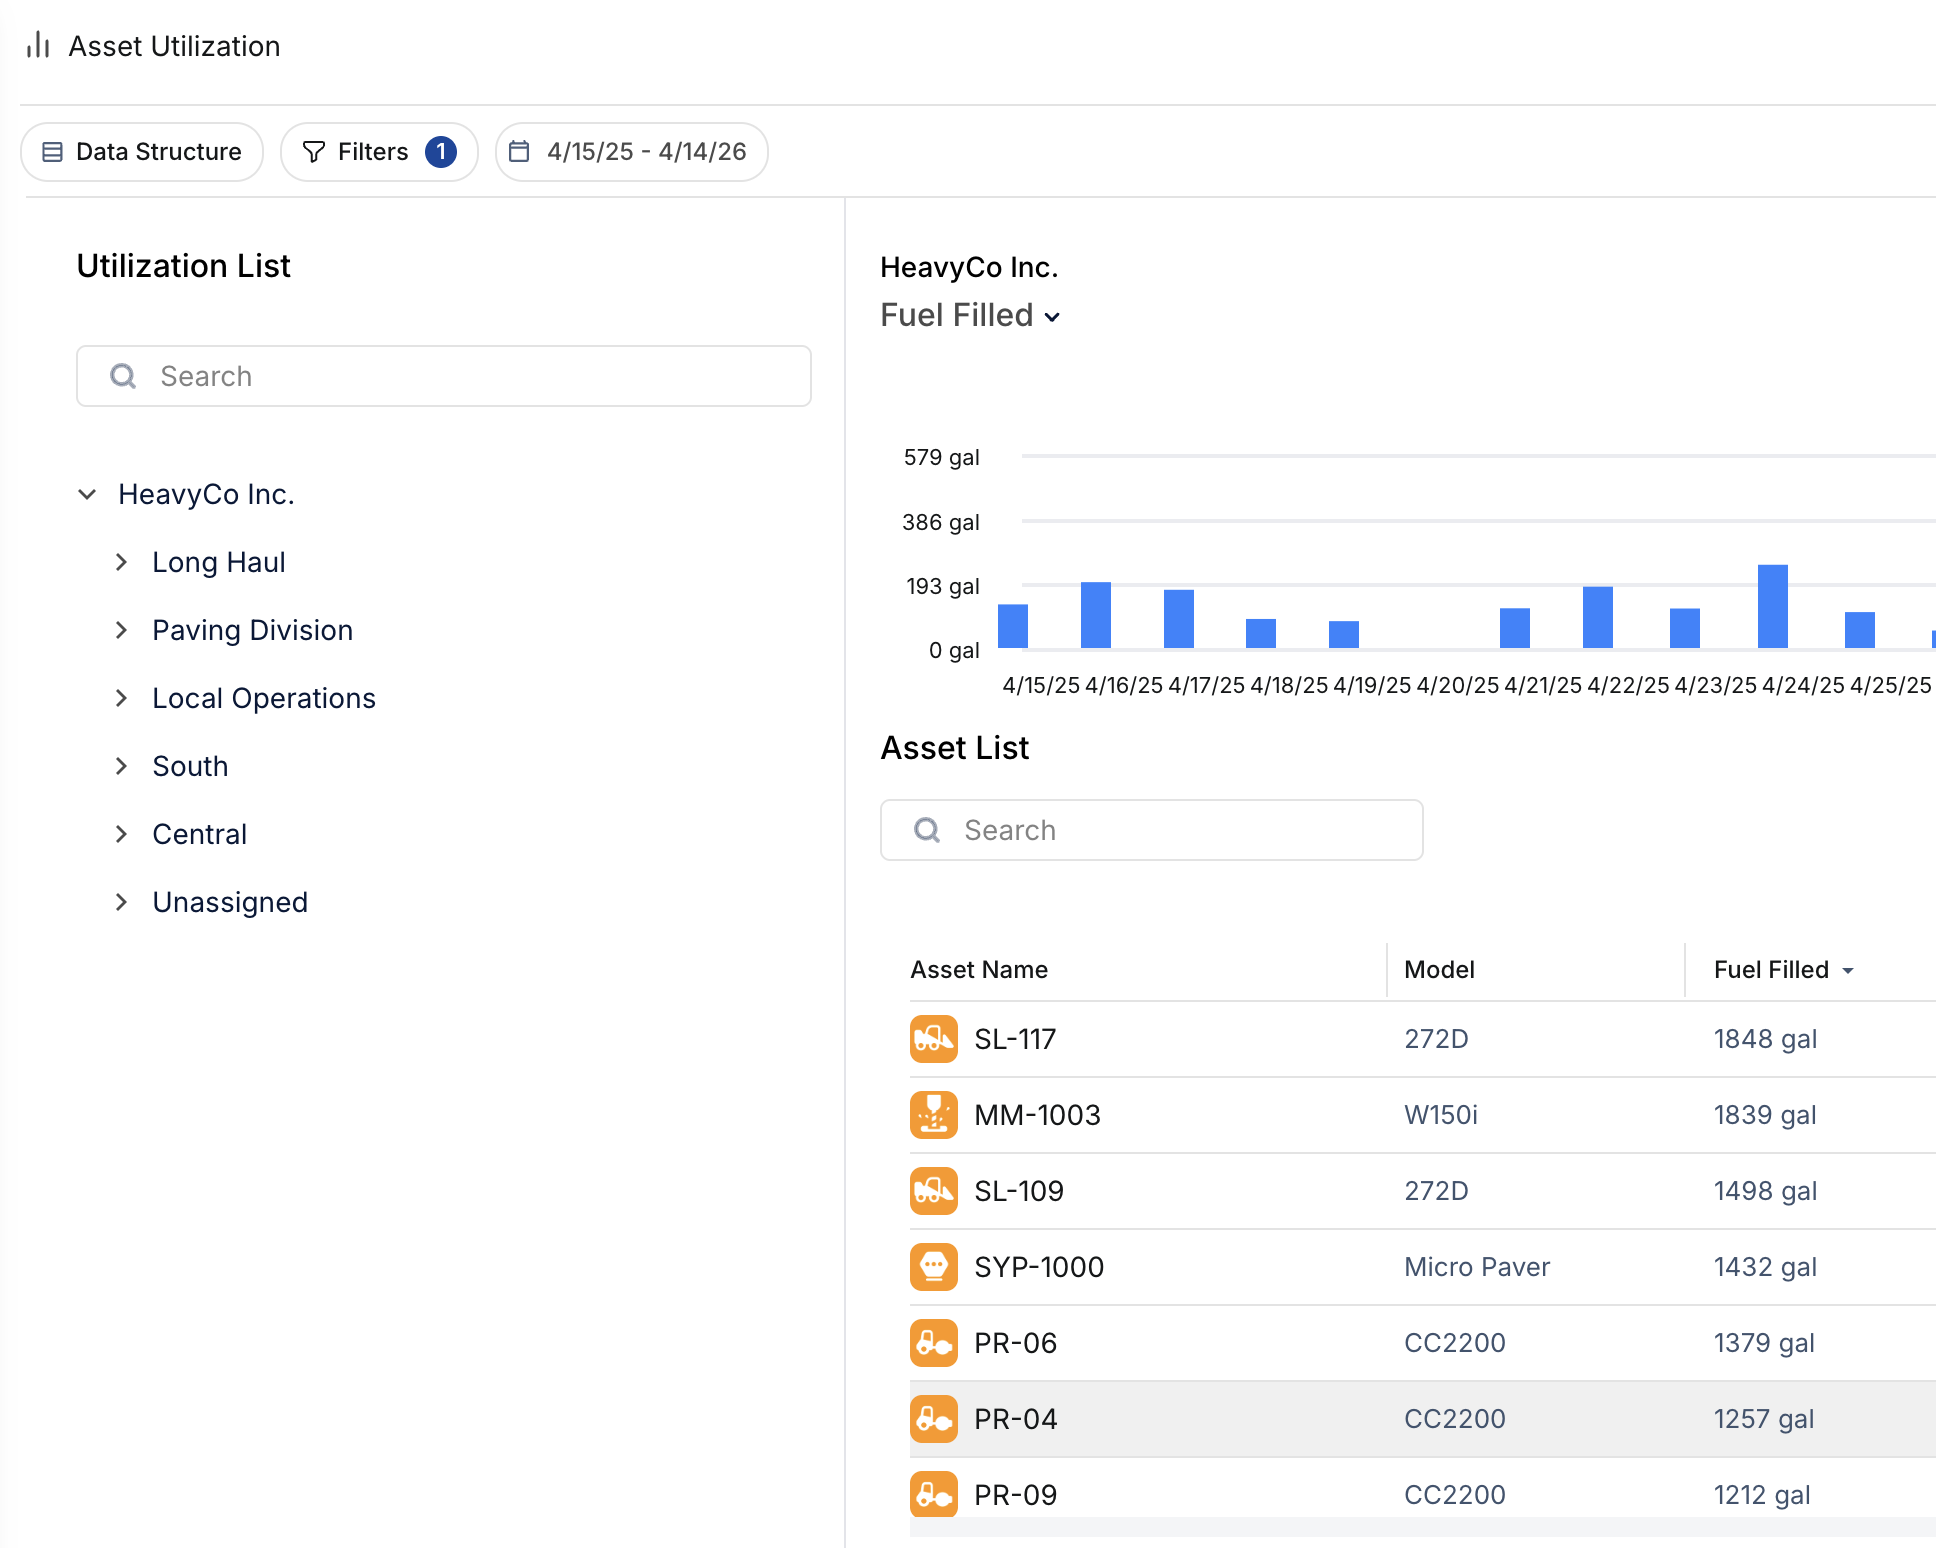The height and width of the screenshot is (1548, 1936).
Task: Select the South tree item
Action: [190, 766]
